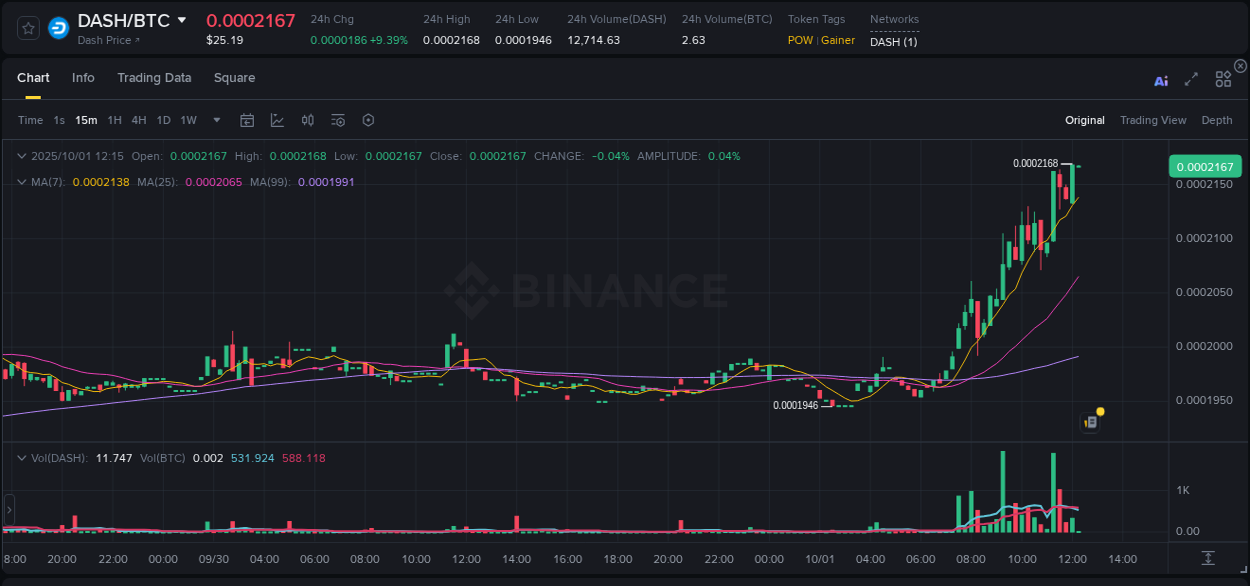Open the Binance Ai assistant
Viewport: 1250px width, 586px height.
point(1161,80)
